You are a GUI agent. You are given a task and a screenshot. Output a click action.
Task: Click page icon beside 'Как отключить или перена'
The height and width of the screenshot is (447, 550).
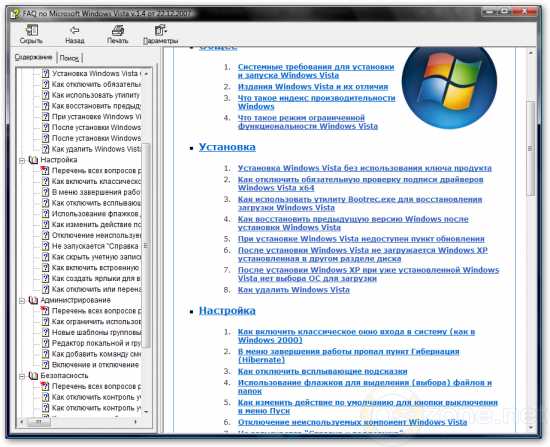coord(46,289)
